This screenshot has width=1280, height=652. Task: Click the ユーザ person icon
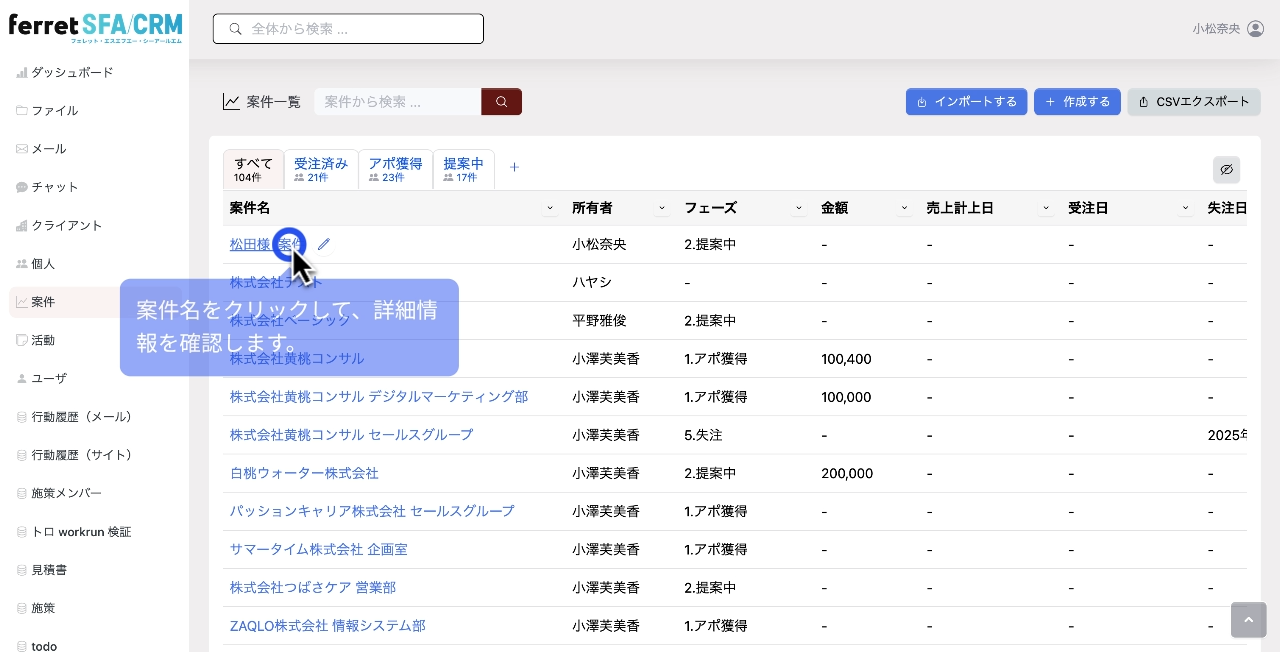click(22, 379)
